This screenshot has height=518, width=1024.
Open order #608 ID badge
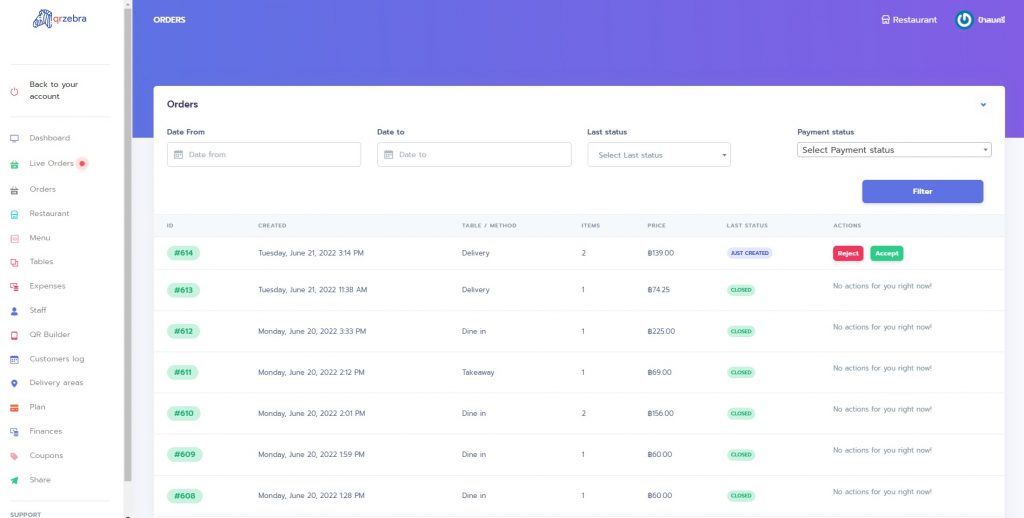point(185,496)
